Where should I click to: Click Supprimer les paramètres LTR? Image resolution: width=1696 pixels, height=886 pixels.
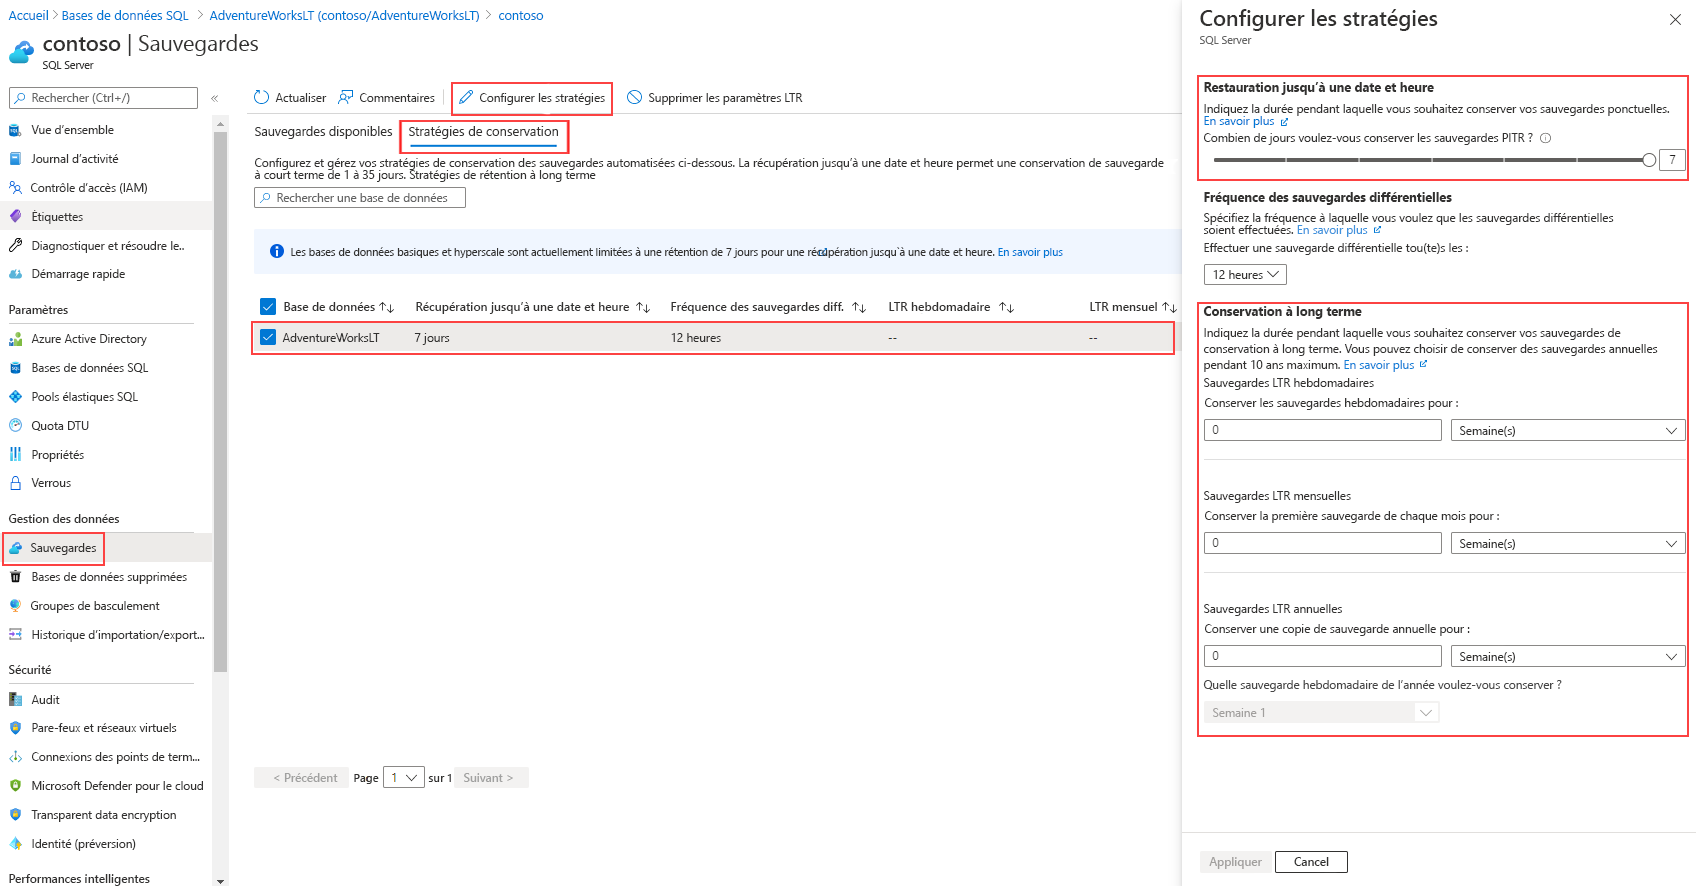(715, 98)
